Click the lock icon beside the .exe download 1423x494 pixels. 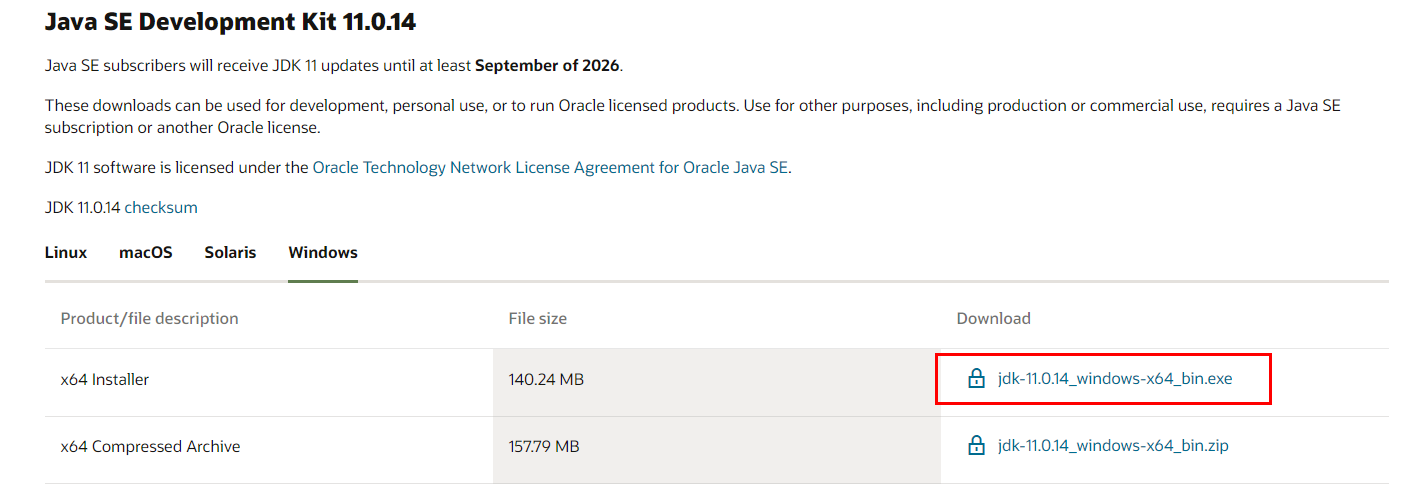coord(976,379)
